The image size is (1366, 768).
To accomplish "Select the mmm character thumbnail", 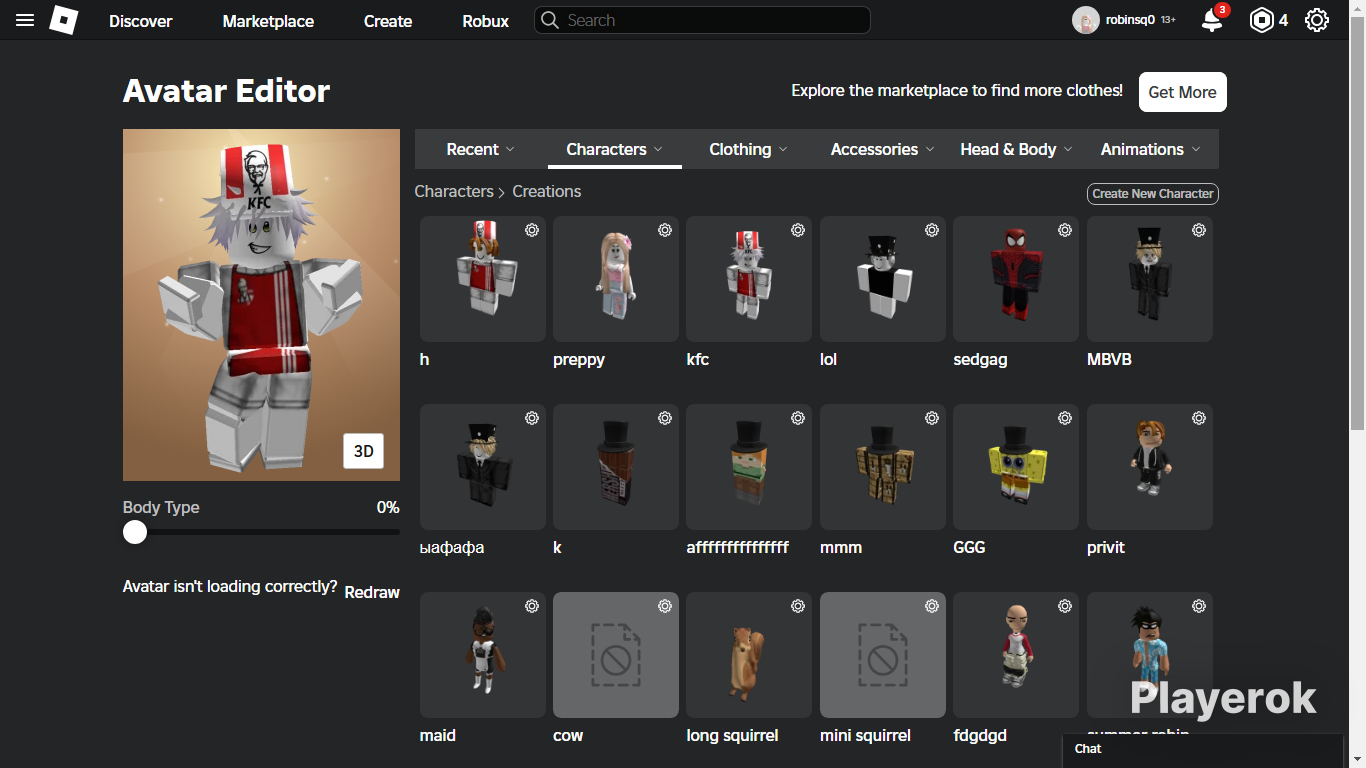I will pyautogui.click(x=883, y=467).
